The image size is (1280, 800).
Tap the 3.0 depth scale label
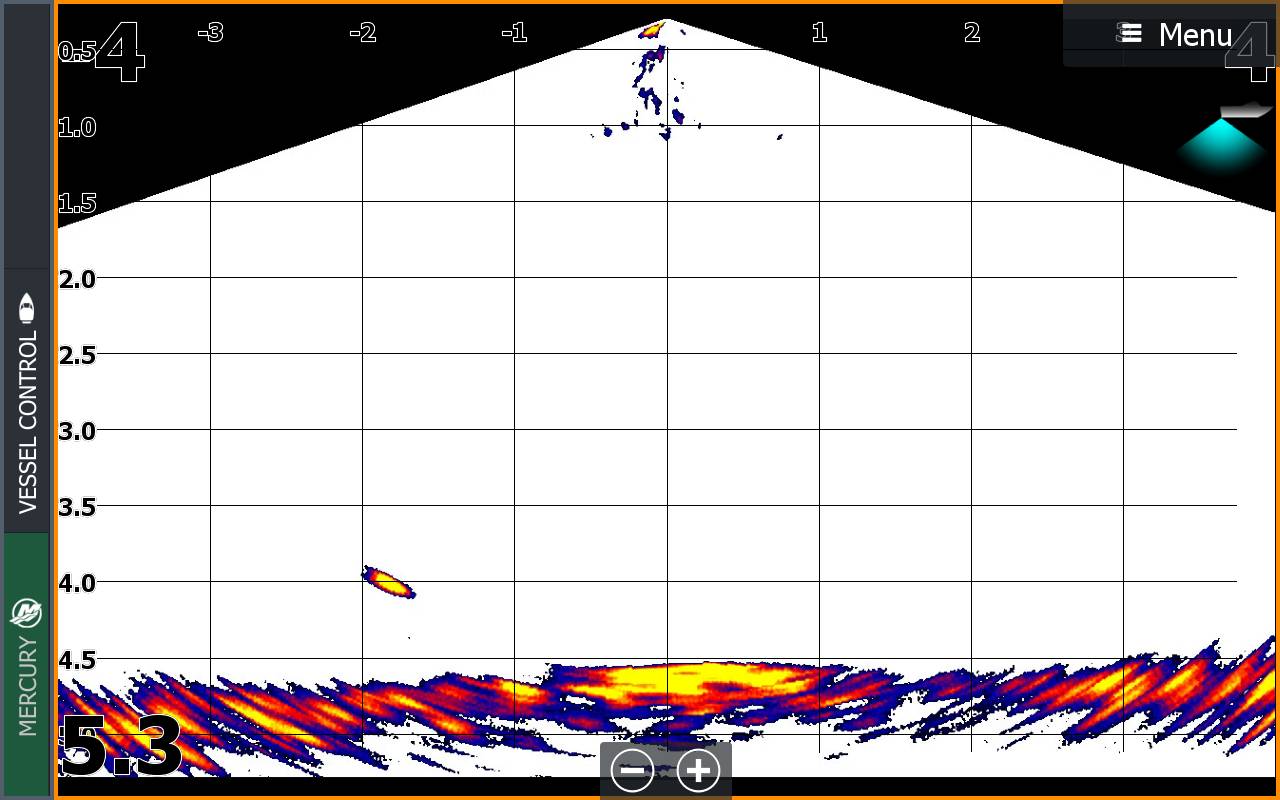click(x=77, y=431)
